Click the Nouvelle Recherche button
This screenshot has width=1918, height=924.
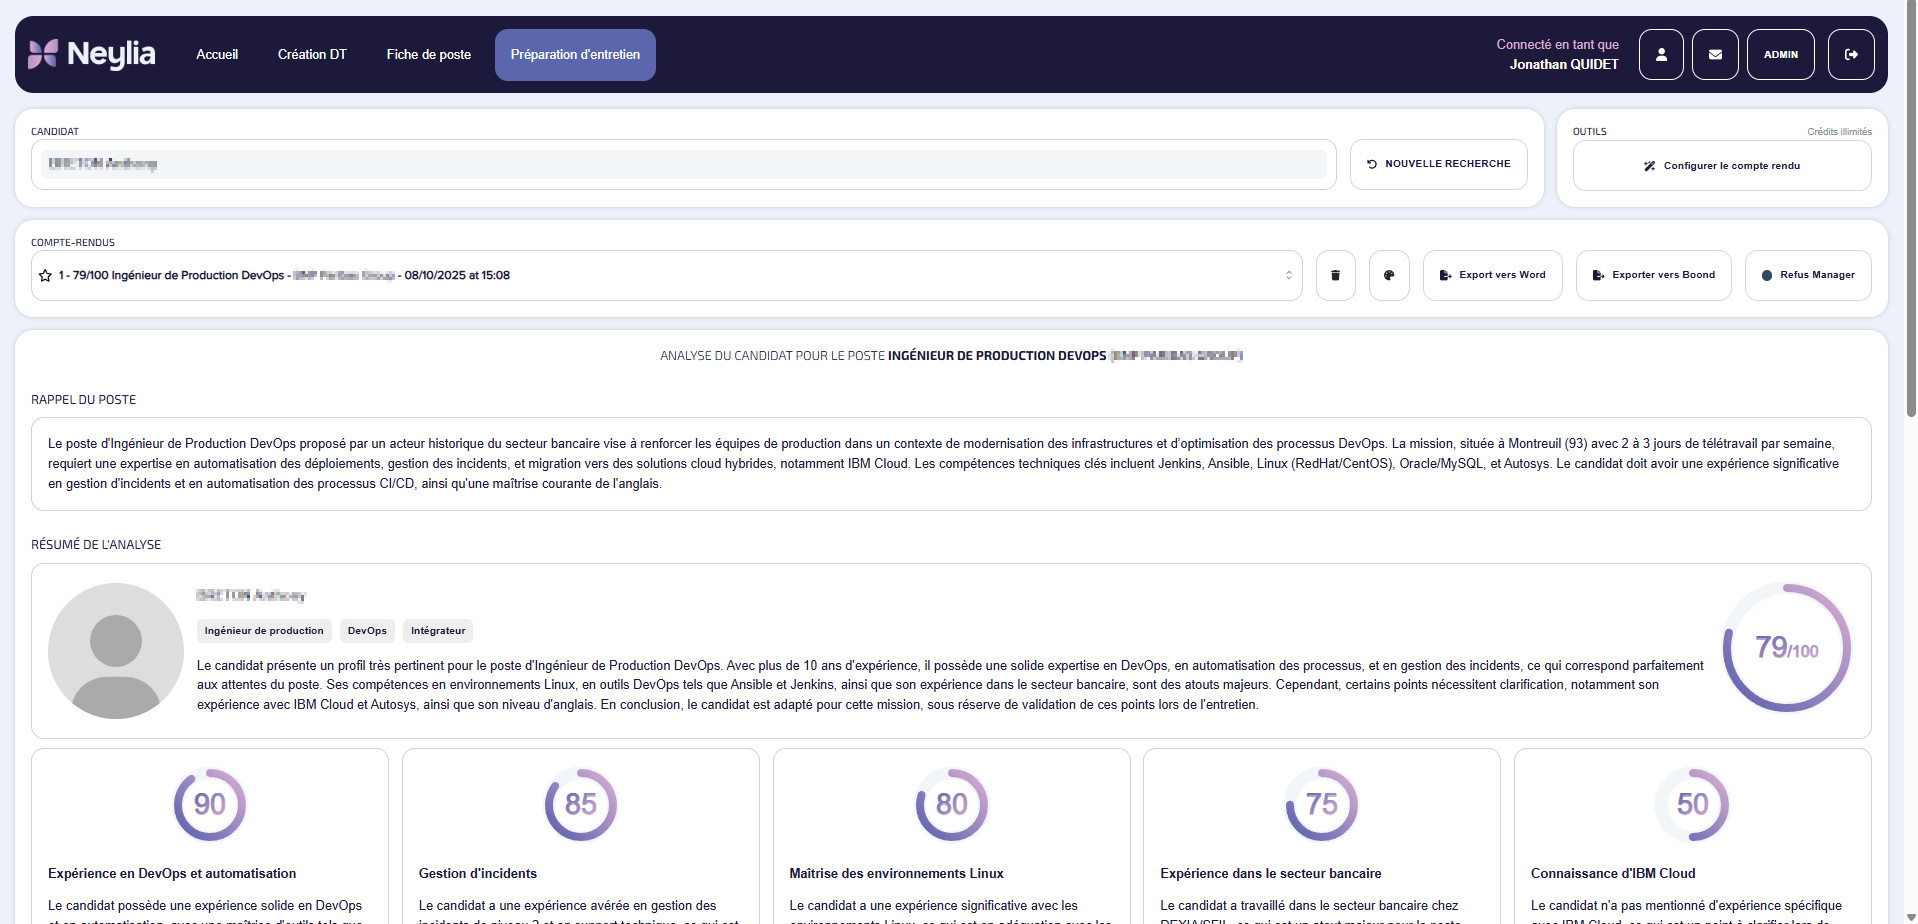[1438, 164]
